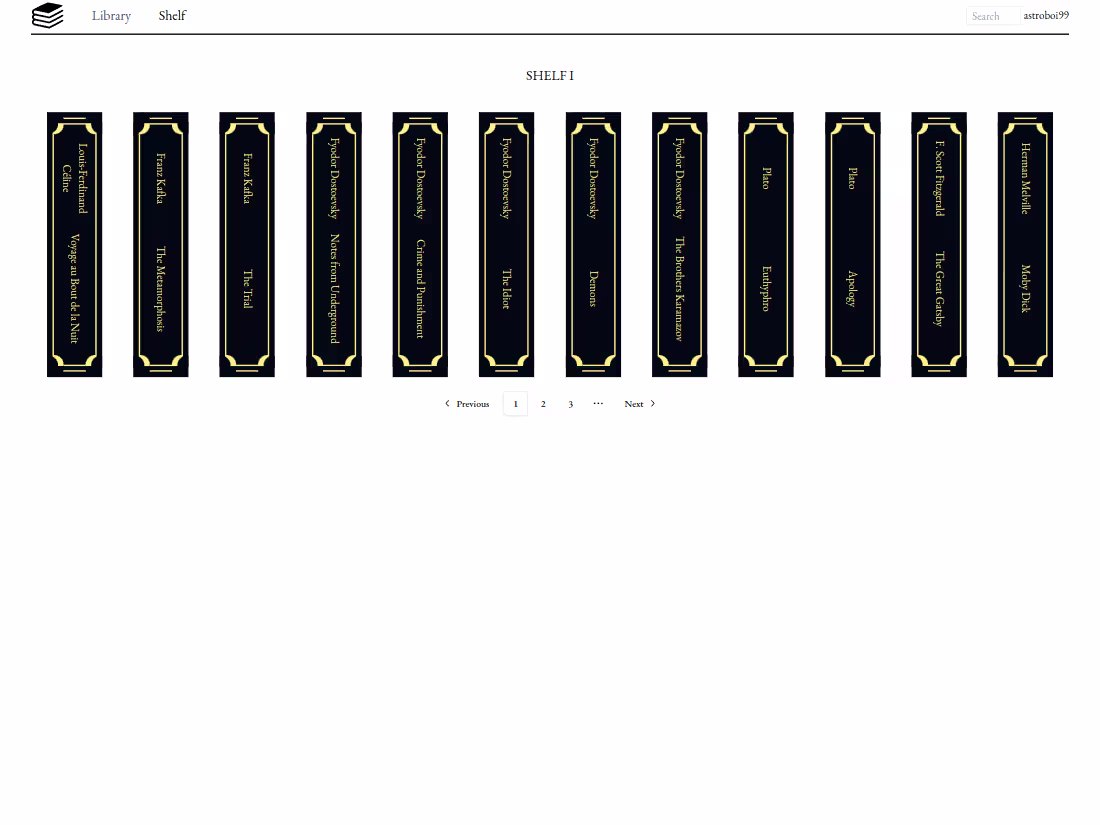The image size is (1100, 825).
Task: Open the Library navigation item
Action: pos(111,15)
